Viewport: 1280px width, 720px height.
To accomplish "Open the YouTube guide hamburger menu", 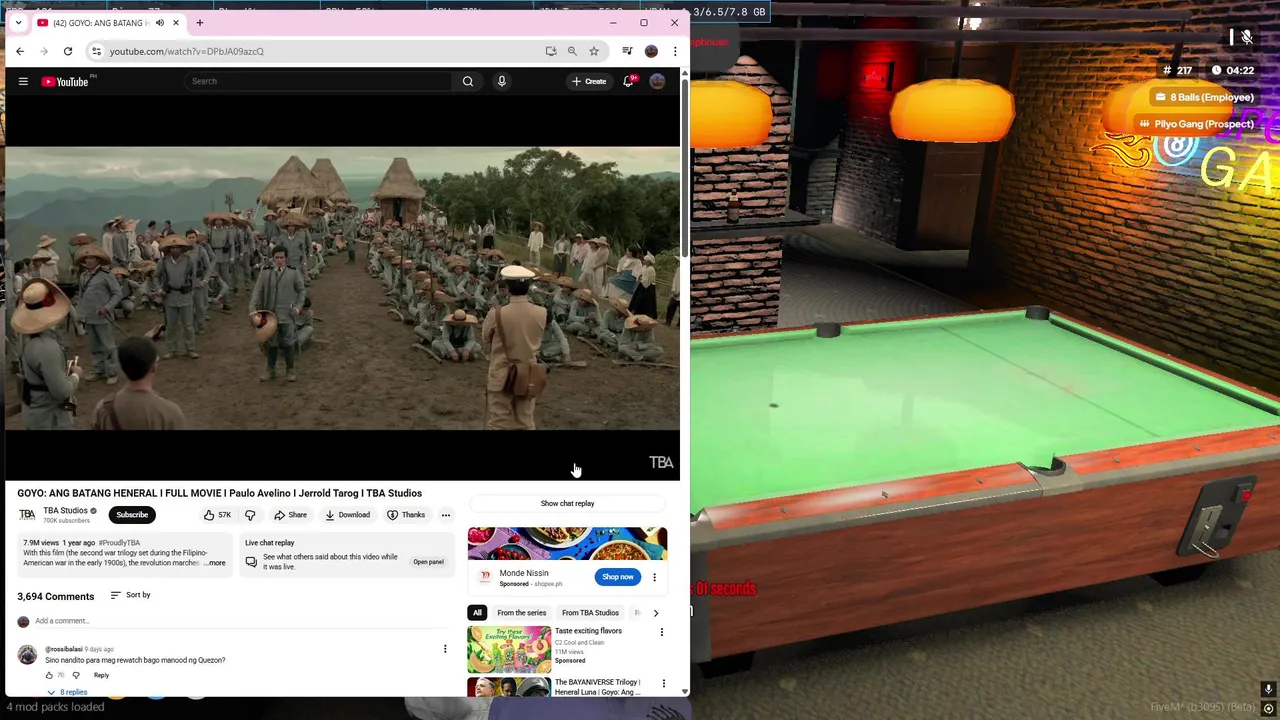I will tap(23, 82).
